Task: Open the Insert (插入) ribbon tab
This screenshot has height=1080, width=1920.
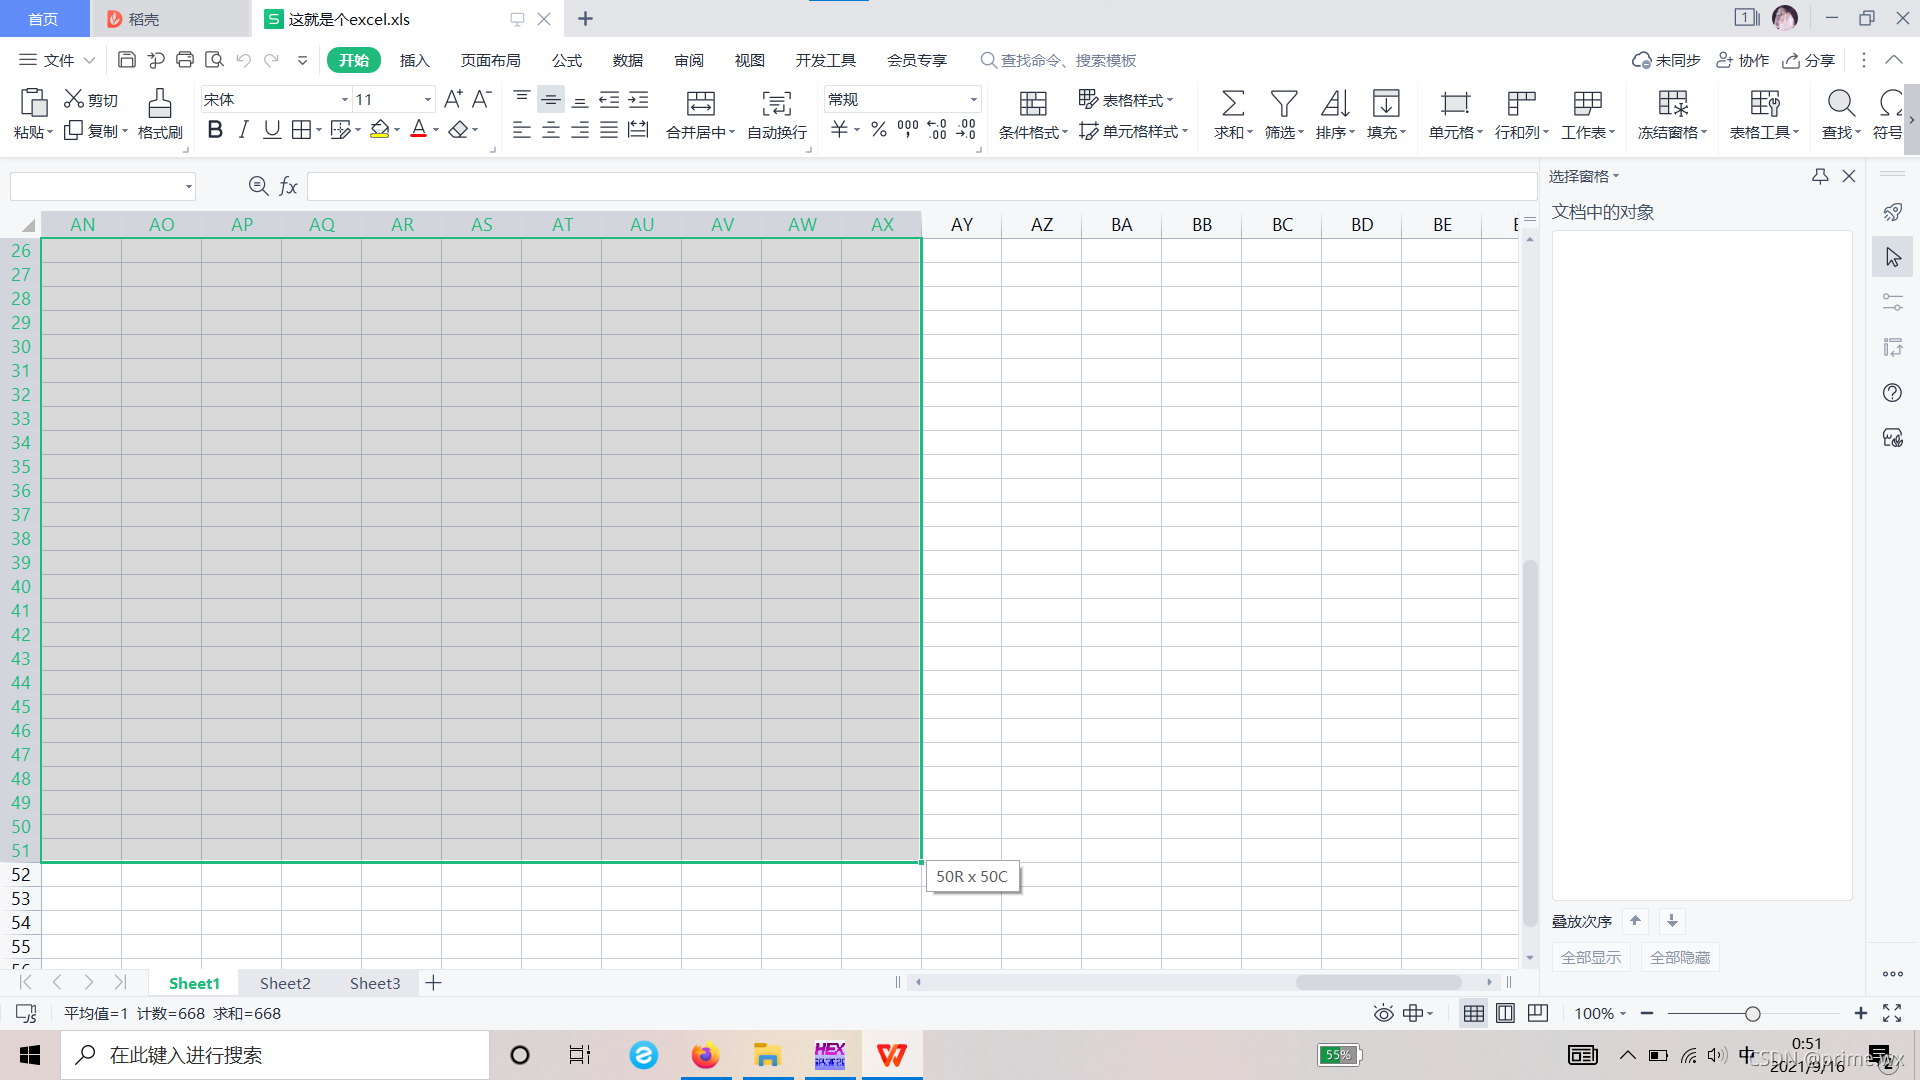Action: 414,60
